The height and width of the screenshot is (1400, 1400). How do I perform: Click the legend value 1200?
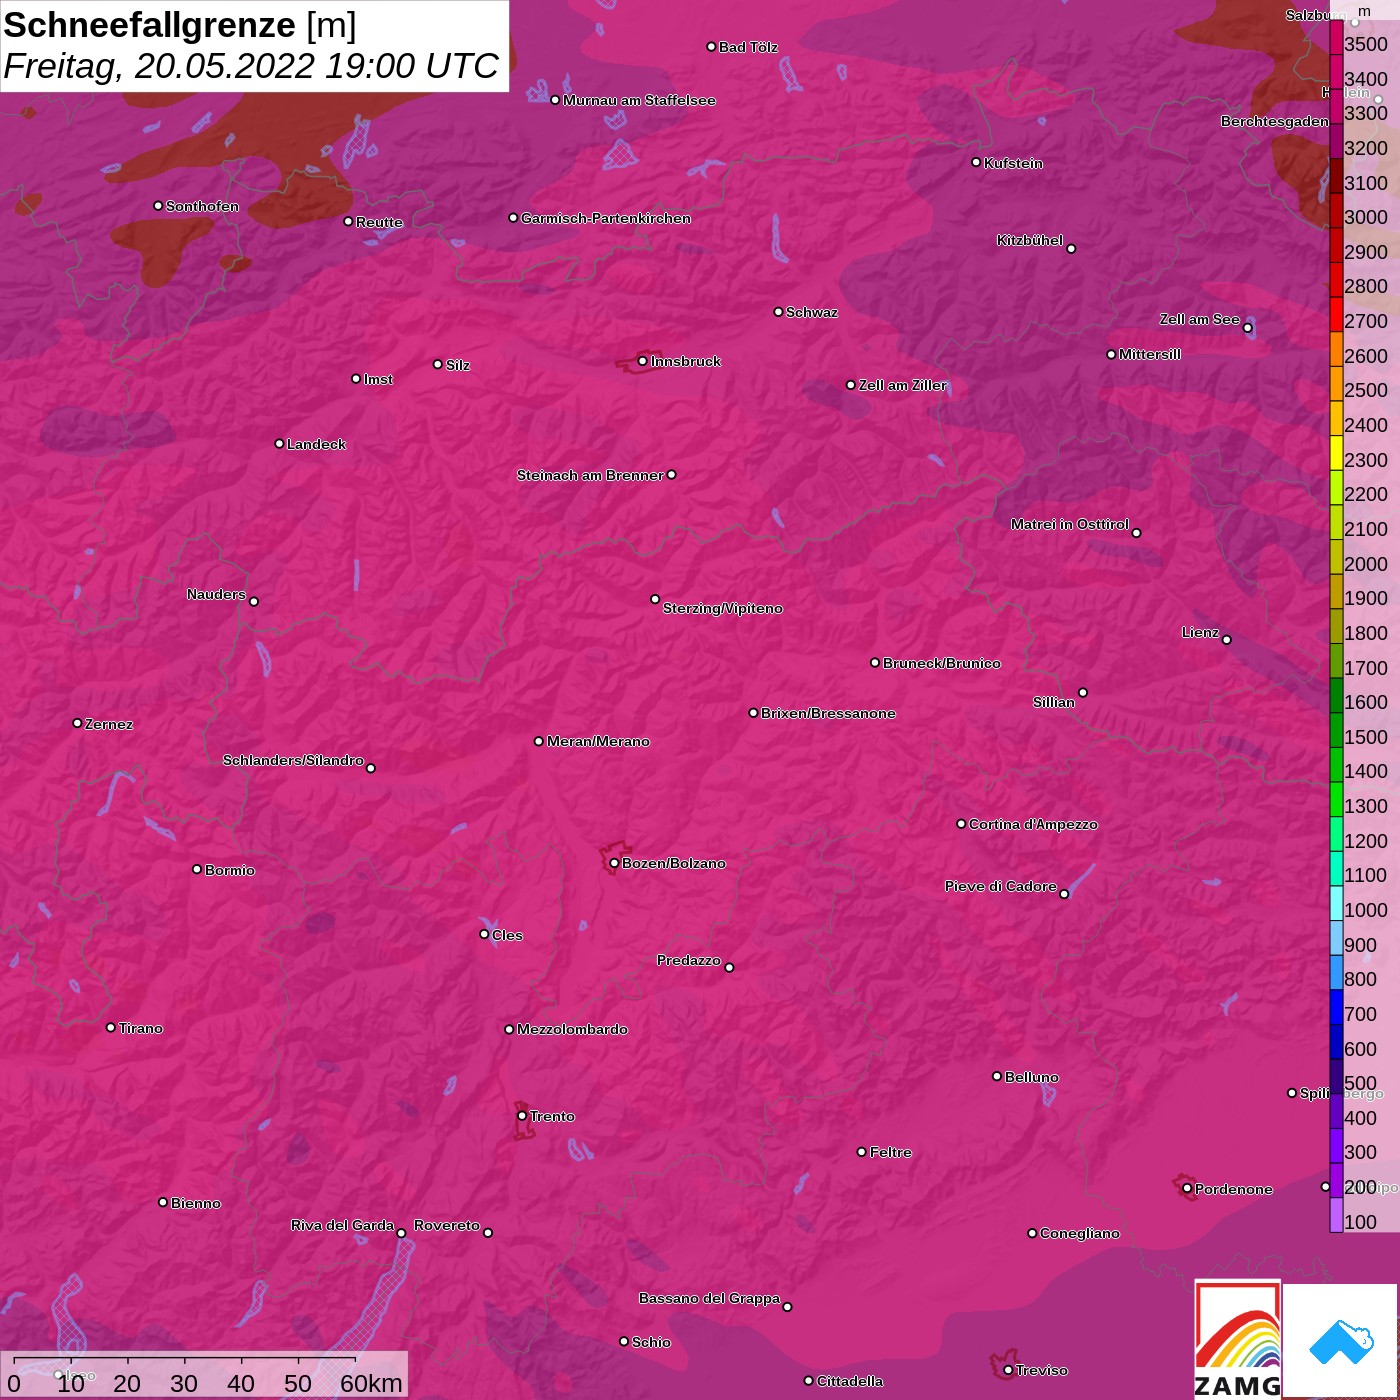pos(1366,841)
